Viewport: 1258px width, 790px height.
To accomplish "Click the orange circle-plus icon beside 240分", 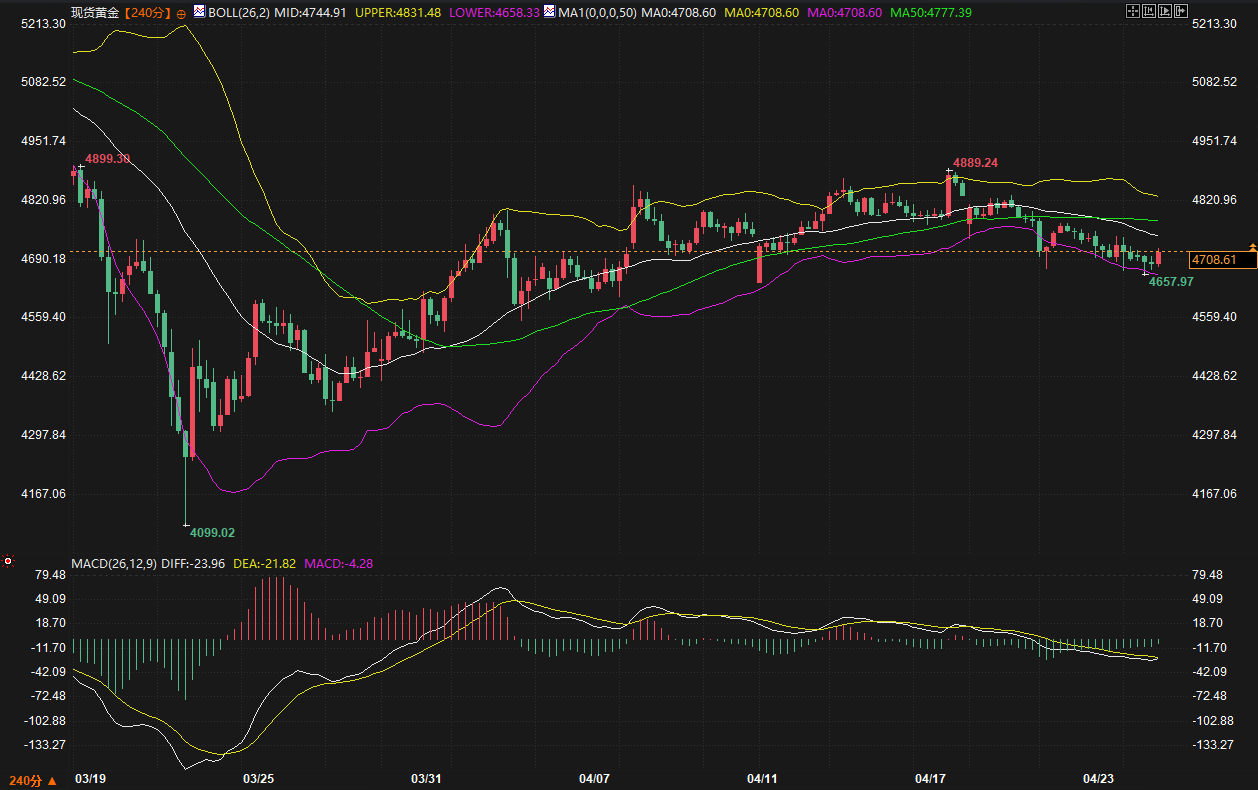I will click(181, 14).
